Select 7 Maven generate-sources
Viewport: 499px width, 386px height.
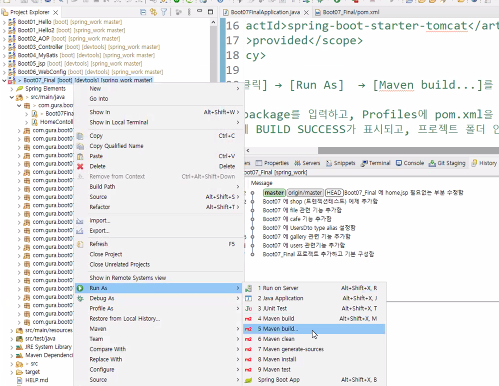tap(314, 349)
